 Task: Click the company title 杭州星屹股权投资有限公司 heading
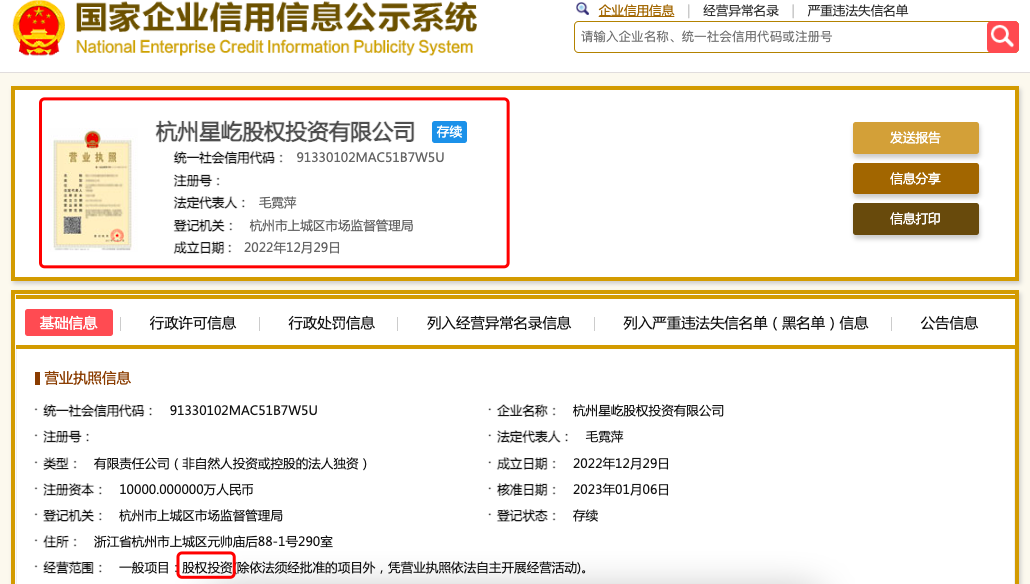pyautogui.click(x=285, y=132)
